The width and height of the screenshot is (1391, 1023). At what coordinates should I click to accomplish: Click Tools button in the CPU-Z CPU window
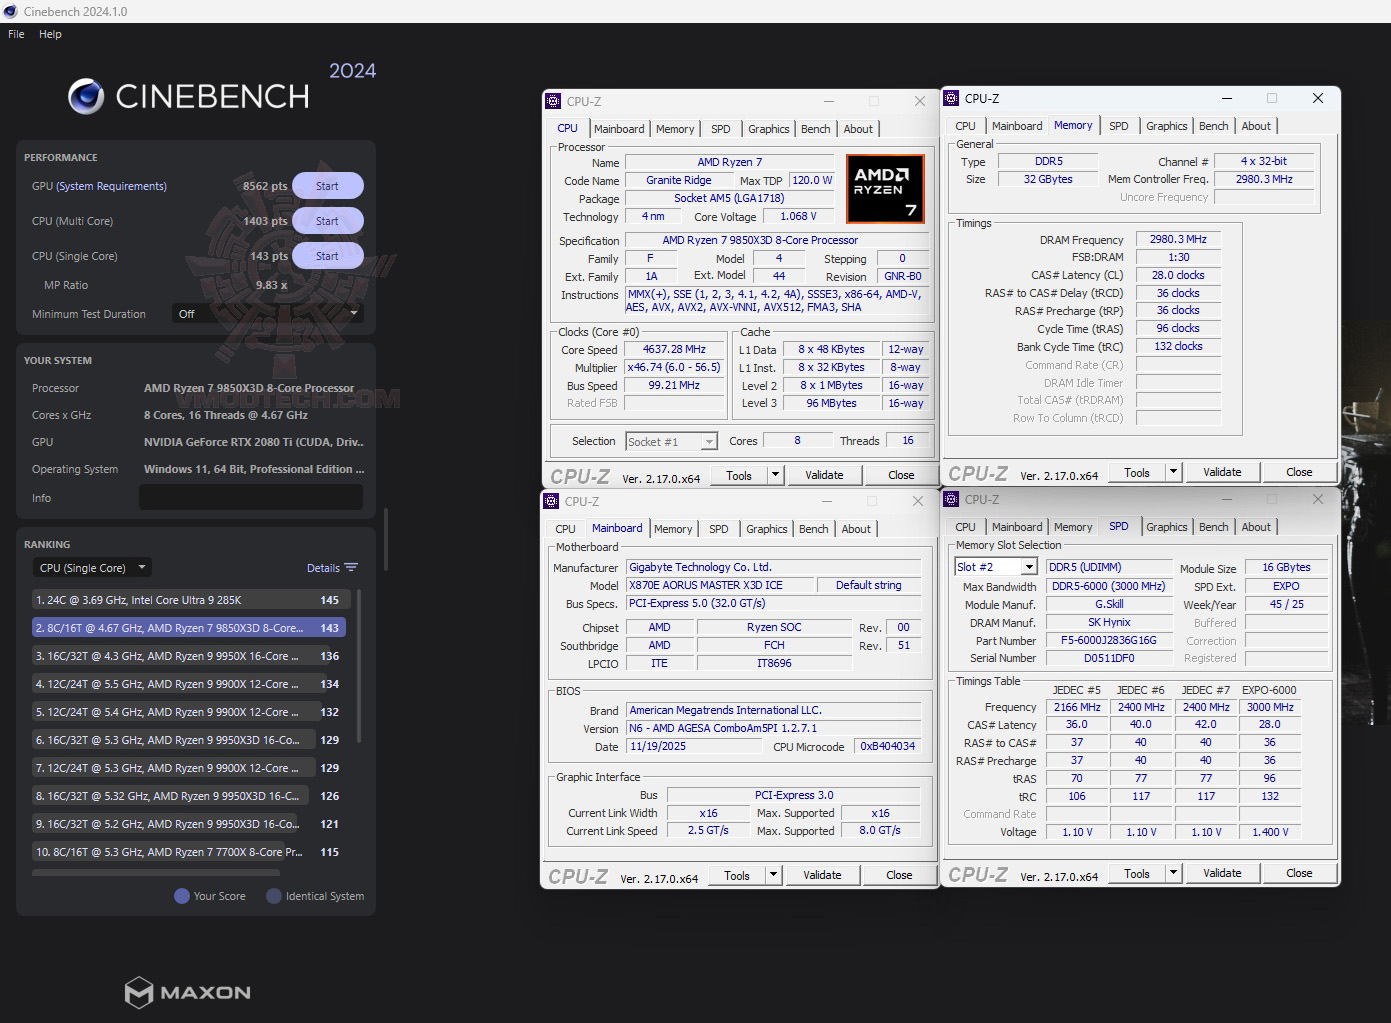tap(739, 475)
